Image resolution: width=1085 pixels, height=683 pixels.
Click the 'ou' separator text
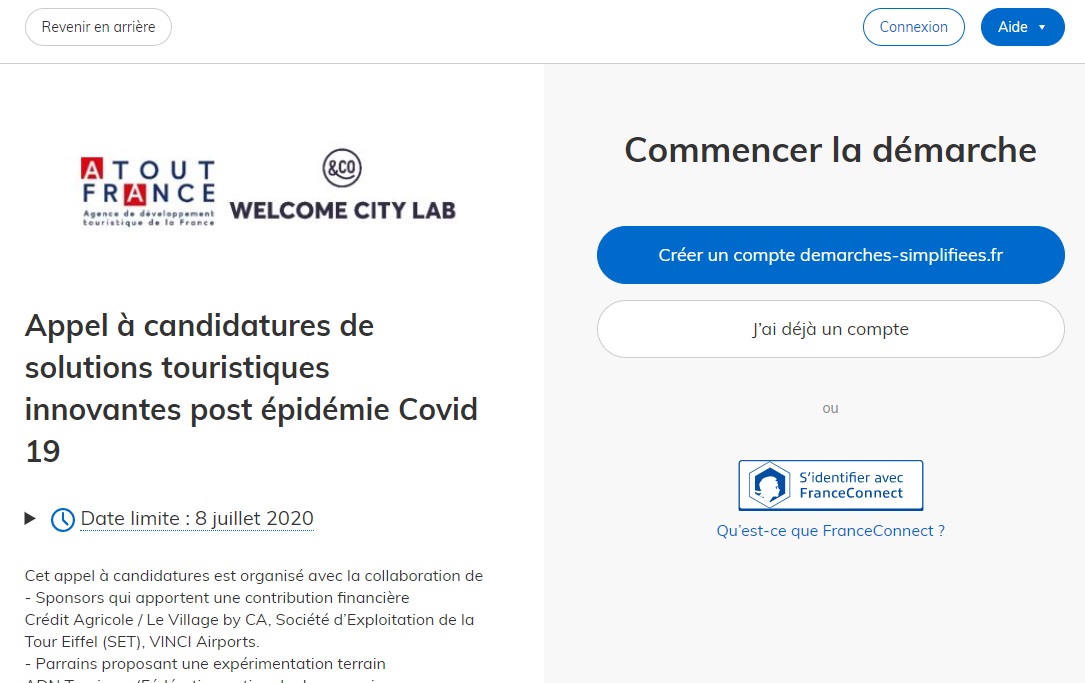(x=830, y=408)
